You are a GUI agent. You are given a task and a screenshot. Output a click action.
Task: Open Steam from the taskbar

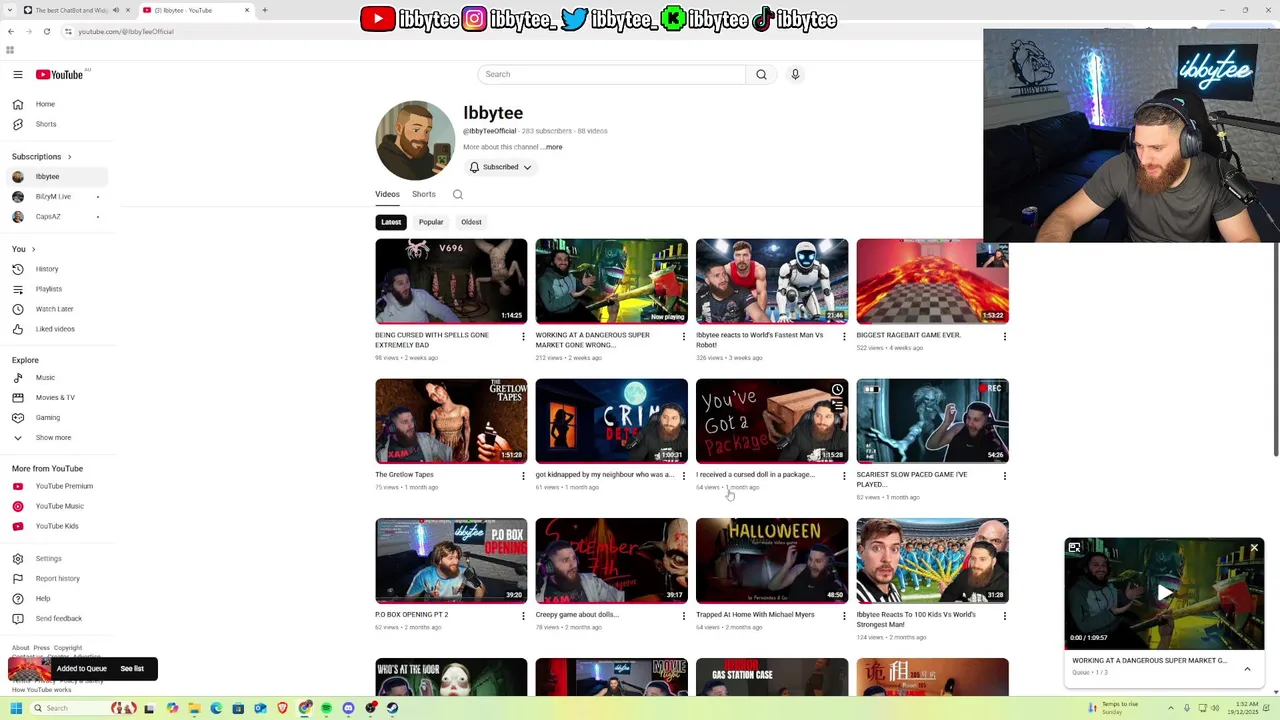coord(392,708)
